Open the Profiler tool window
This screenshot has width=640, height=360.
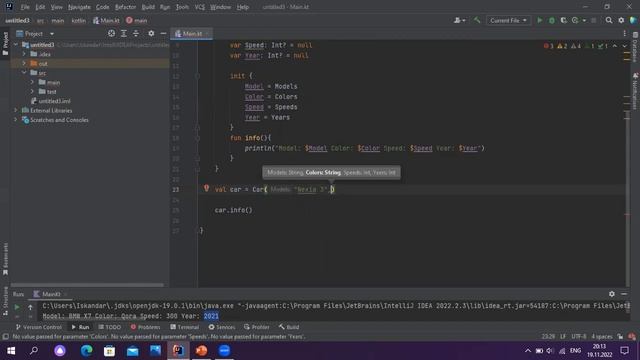(256, 327)
